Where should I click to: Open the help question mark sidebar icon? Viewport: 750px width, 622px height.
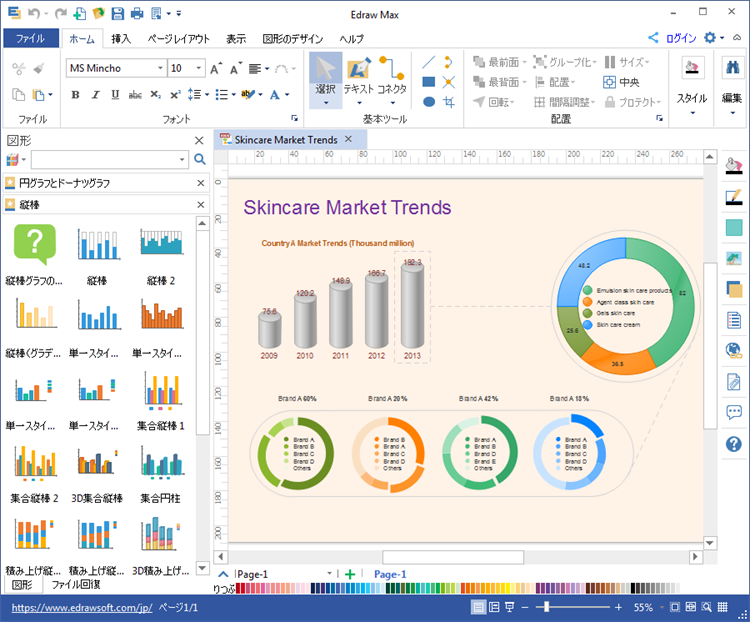point(734,444)
